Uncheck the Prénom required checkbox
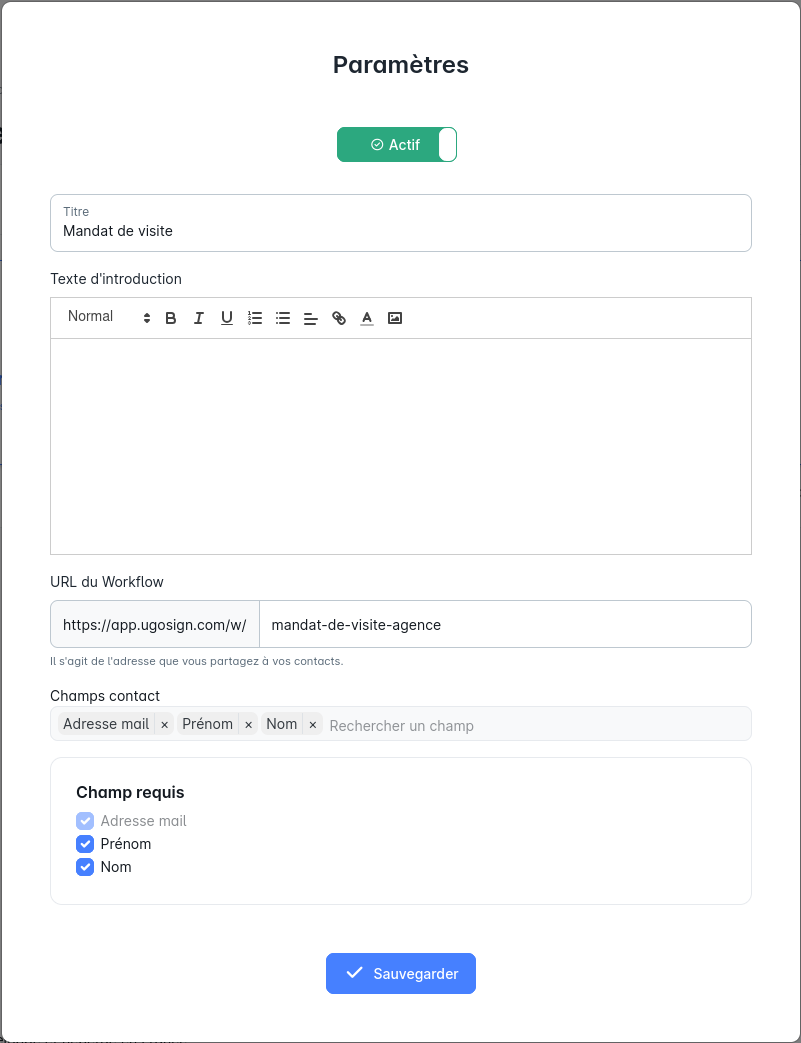The width and height of the screenshot is (801, 1043). click(85, 844)
